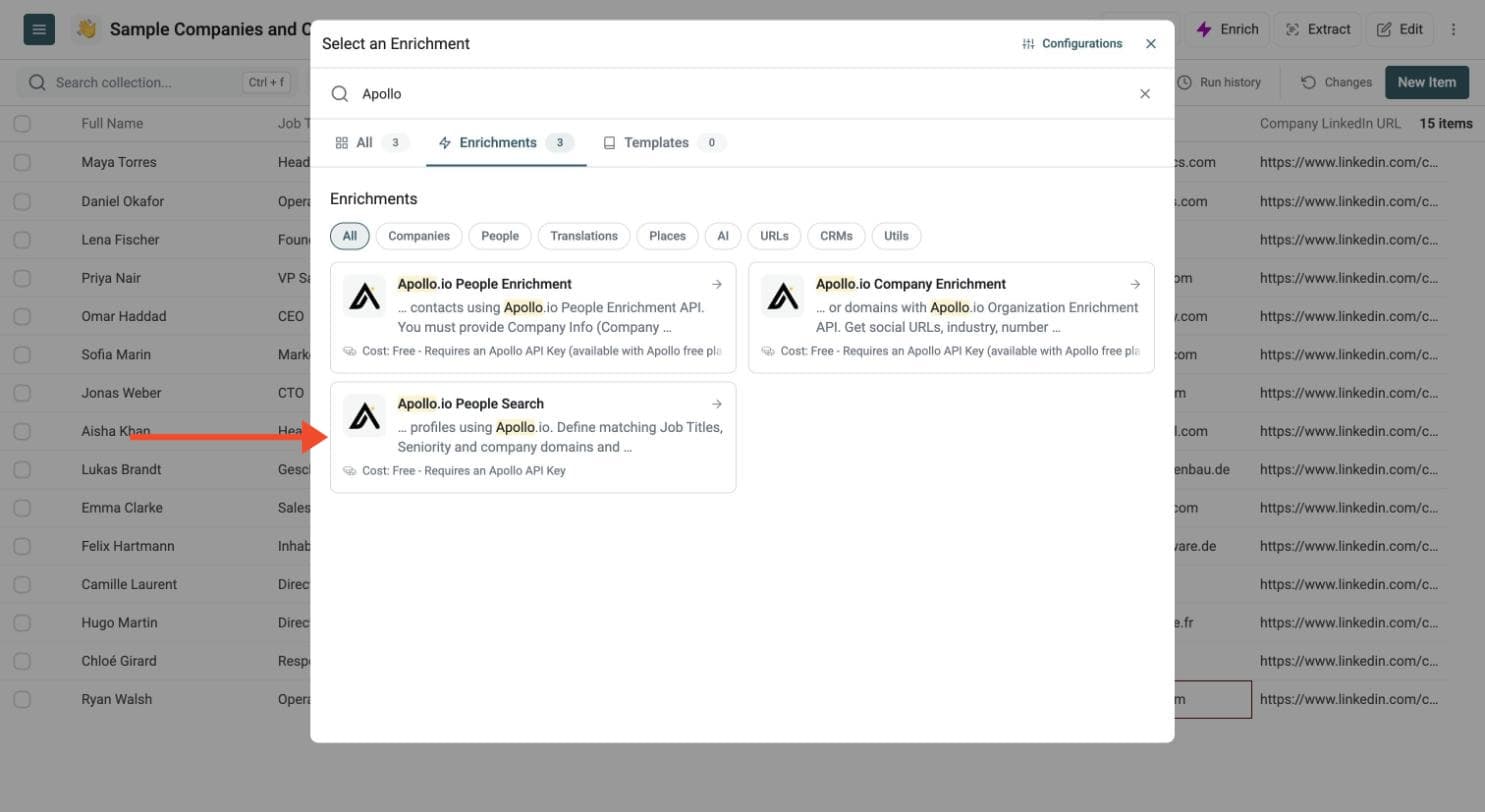
Task: Click the Edit button in top toolbar
Action: (1400, 29)
